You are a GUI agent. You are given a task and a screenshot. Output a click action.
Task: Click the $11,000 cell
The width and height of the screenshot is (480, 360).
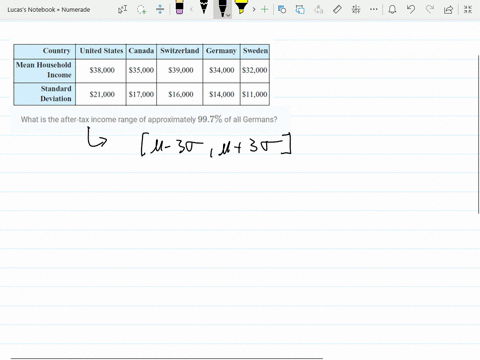tap(255, 94)
